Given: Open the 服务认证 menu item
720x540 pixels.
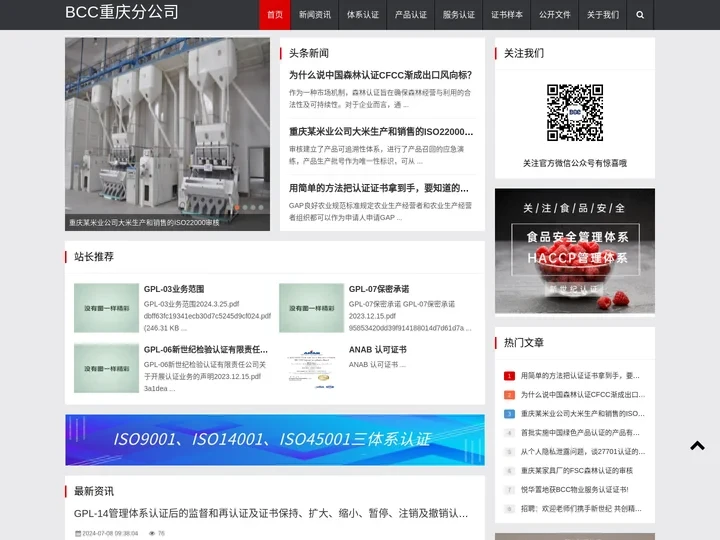Looking at the screenshot, I should pyautogui.click(x=459, y=15).
